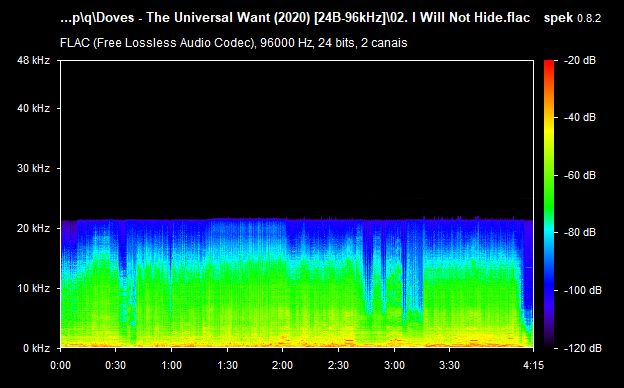Click the 0:30 time axis label
624x388 pixels.
(x=116, y=365)
